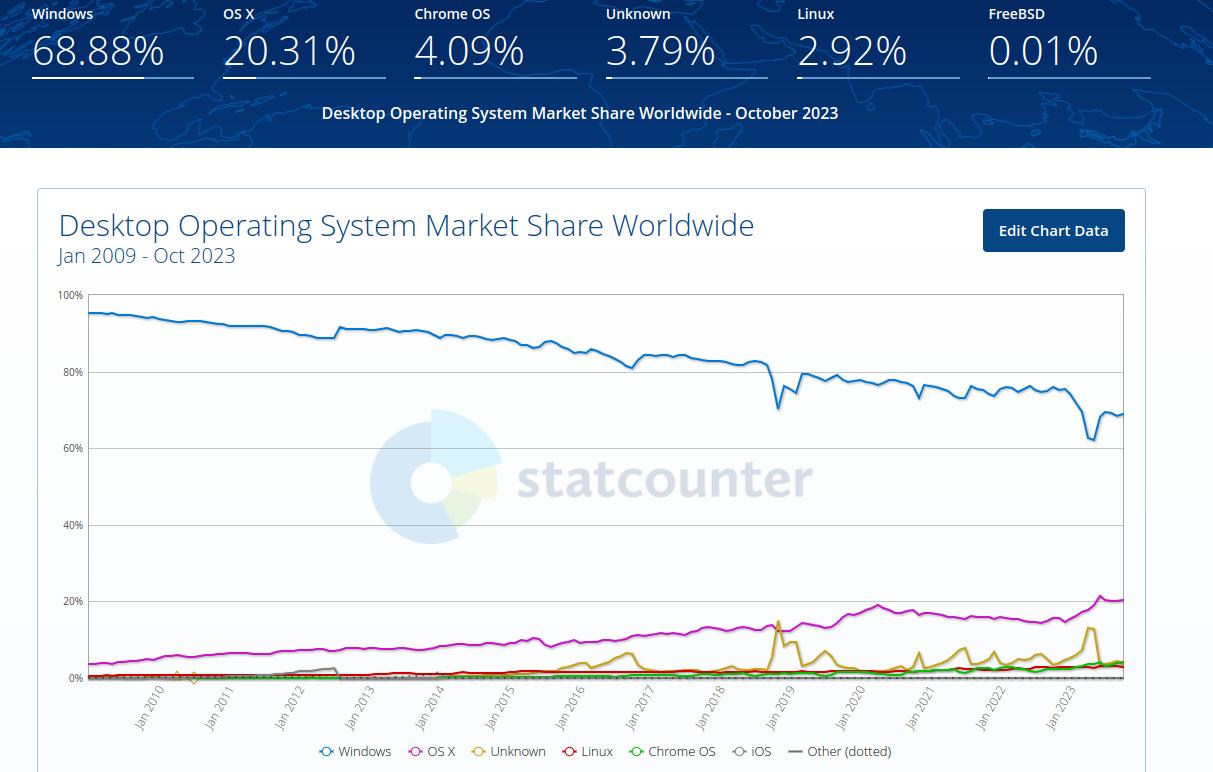Show or hide the iOS legend series

pyautogui.click(x=752, y=751)
